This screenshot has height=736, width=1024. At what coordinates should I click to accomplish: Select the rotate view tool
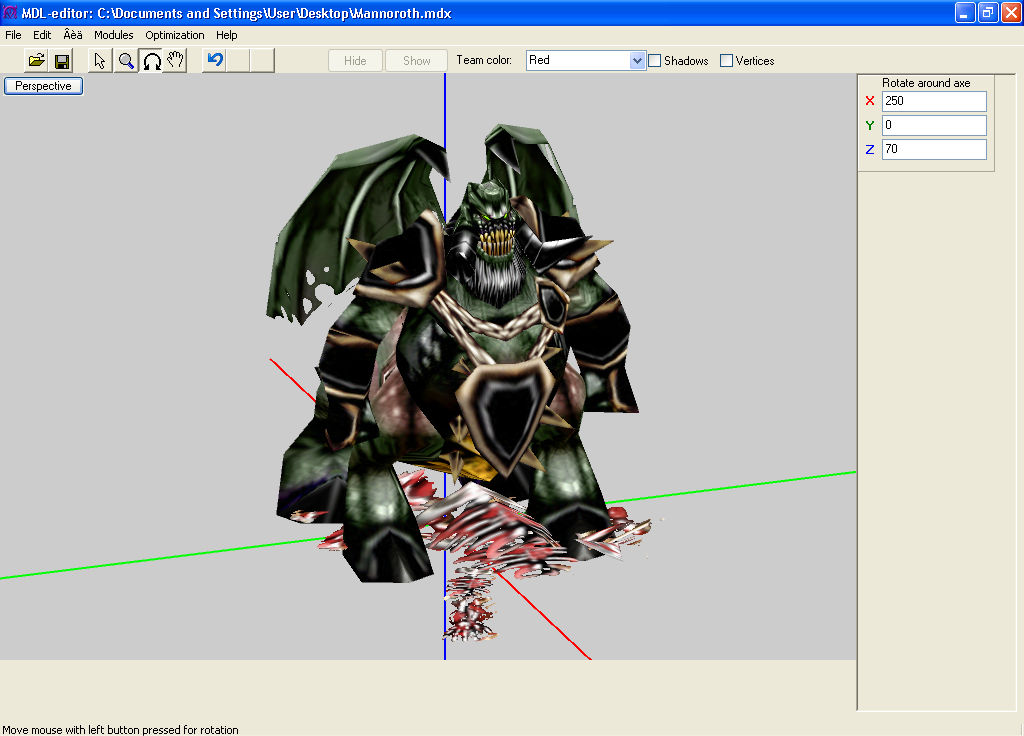click(152, 61)
